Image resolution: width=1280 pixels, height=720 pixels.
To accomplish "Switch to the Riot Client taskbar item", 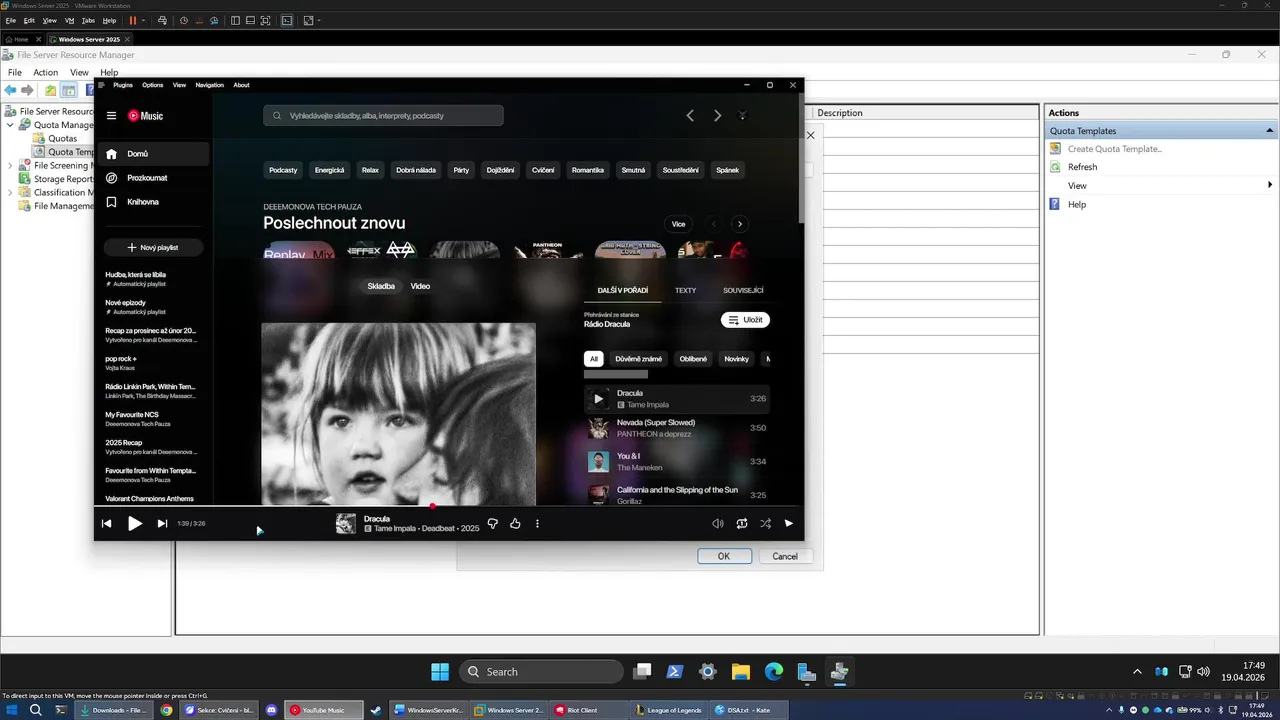I will [589, 710].
